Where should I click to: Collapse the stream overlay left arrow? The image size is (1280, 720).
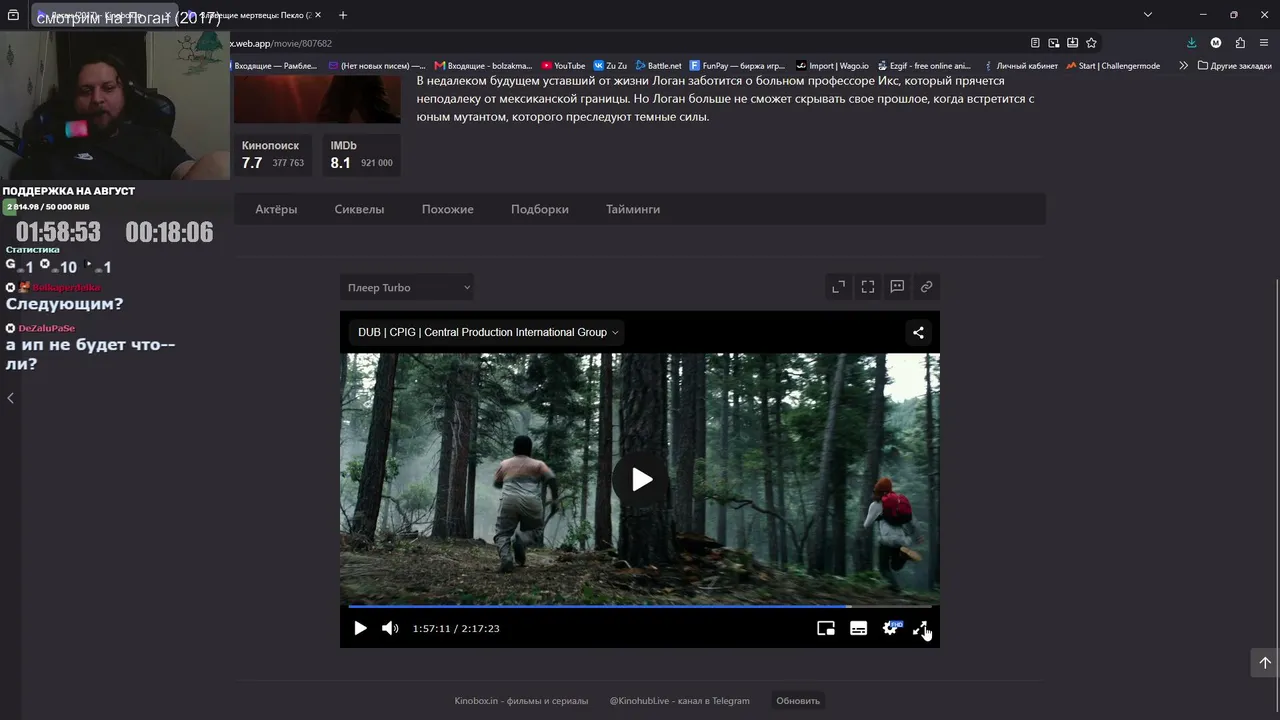click(x=10, y=398)
